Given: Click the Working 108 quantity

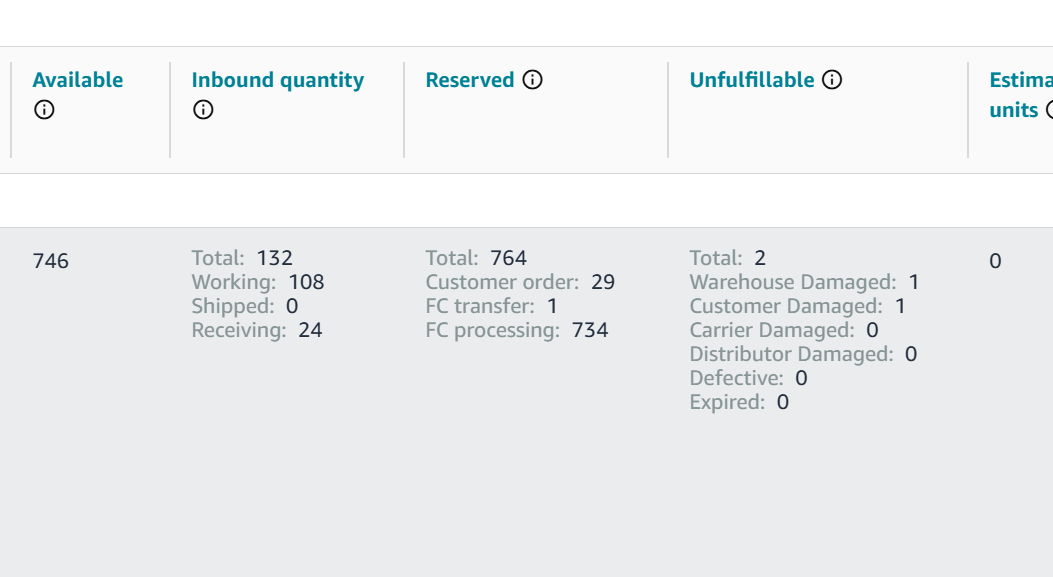Looking at the screenshot, I should 306,282.
